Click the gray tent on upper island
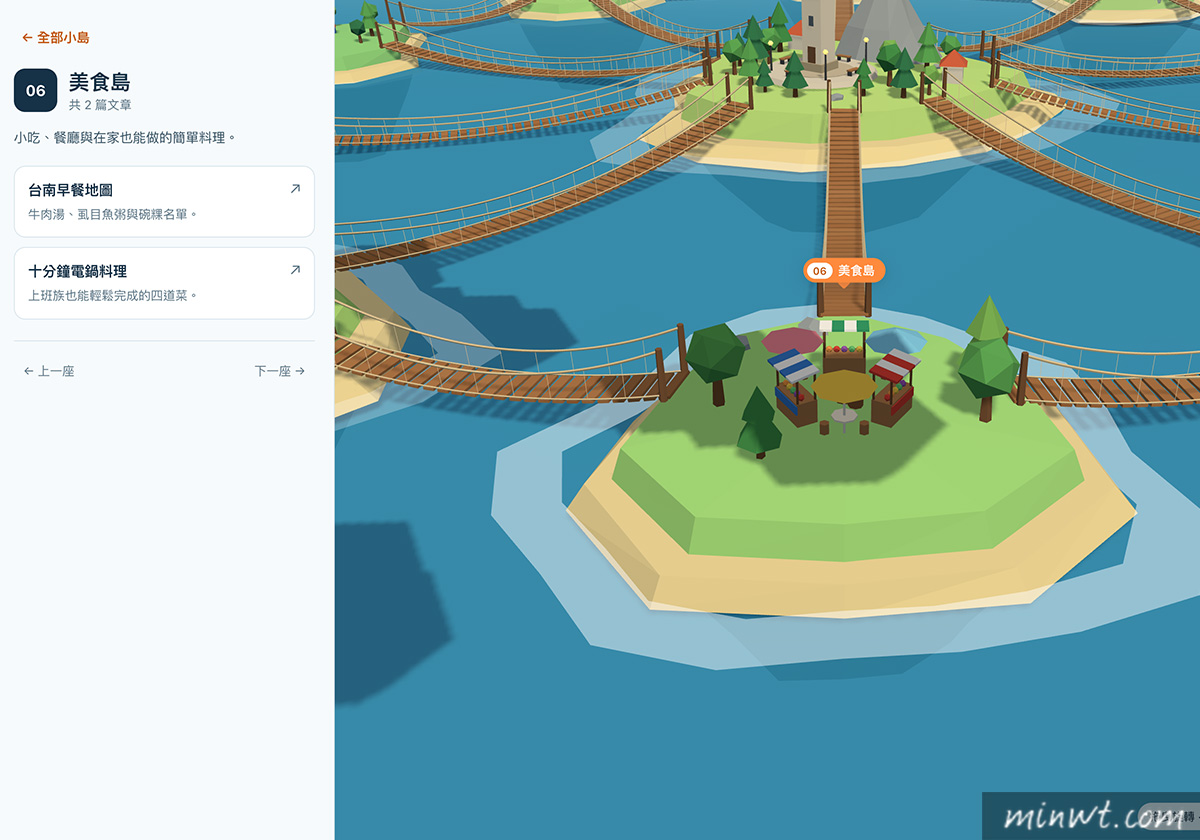1200x840 pixels. point(882,28)
